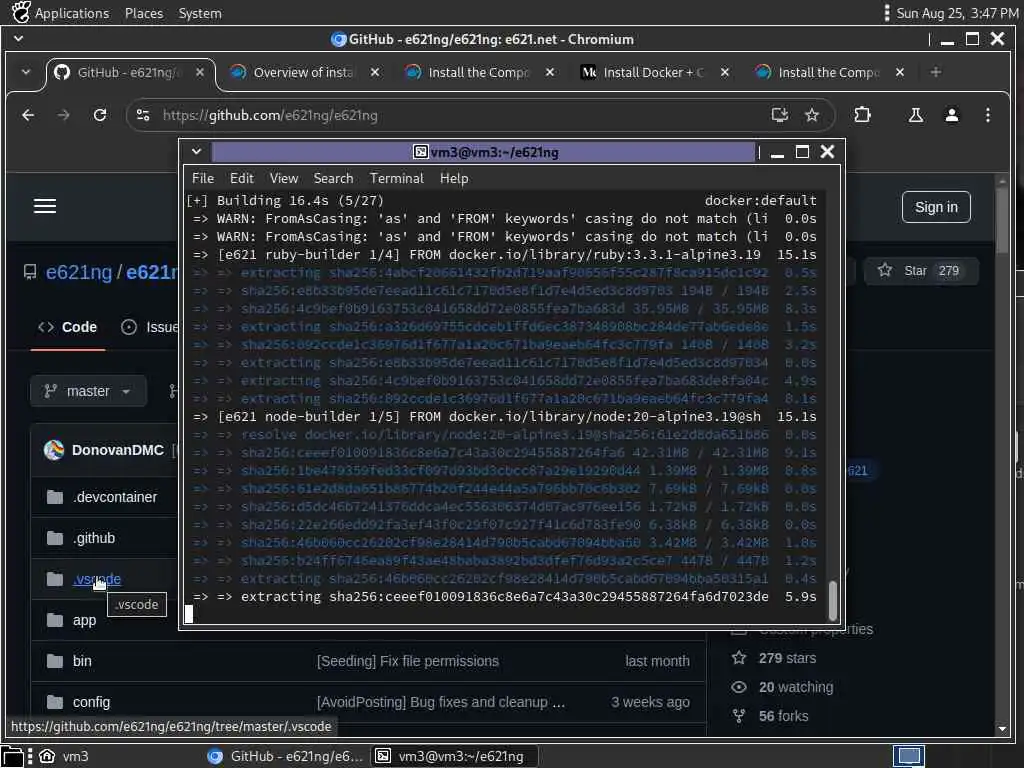Viewport: 1024px width, 768px height.
Task: Open the Chromium extensions puzzle icon
Action: (862, 116)
